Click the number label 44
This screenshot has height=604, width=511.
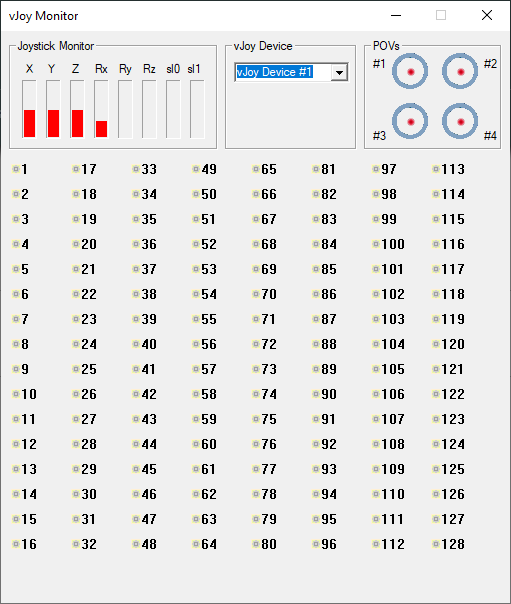[149, 444]
